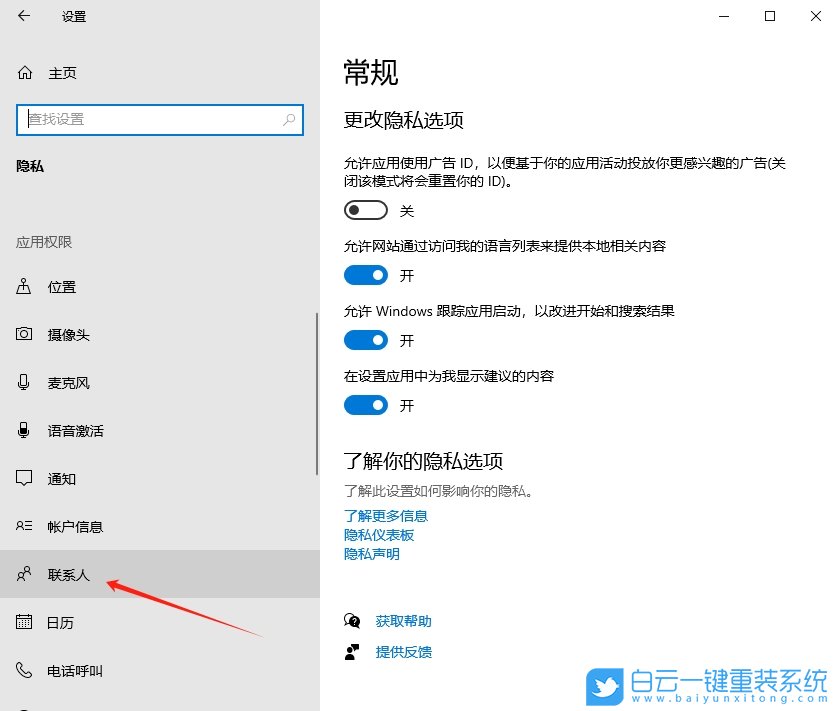Image resolution: width=839 pixels, height=711 pixels.
Task: Click the Home (主页) house icon
Action: (22, 73)
